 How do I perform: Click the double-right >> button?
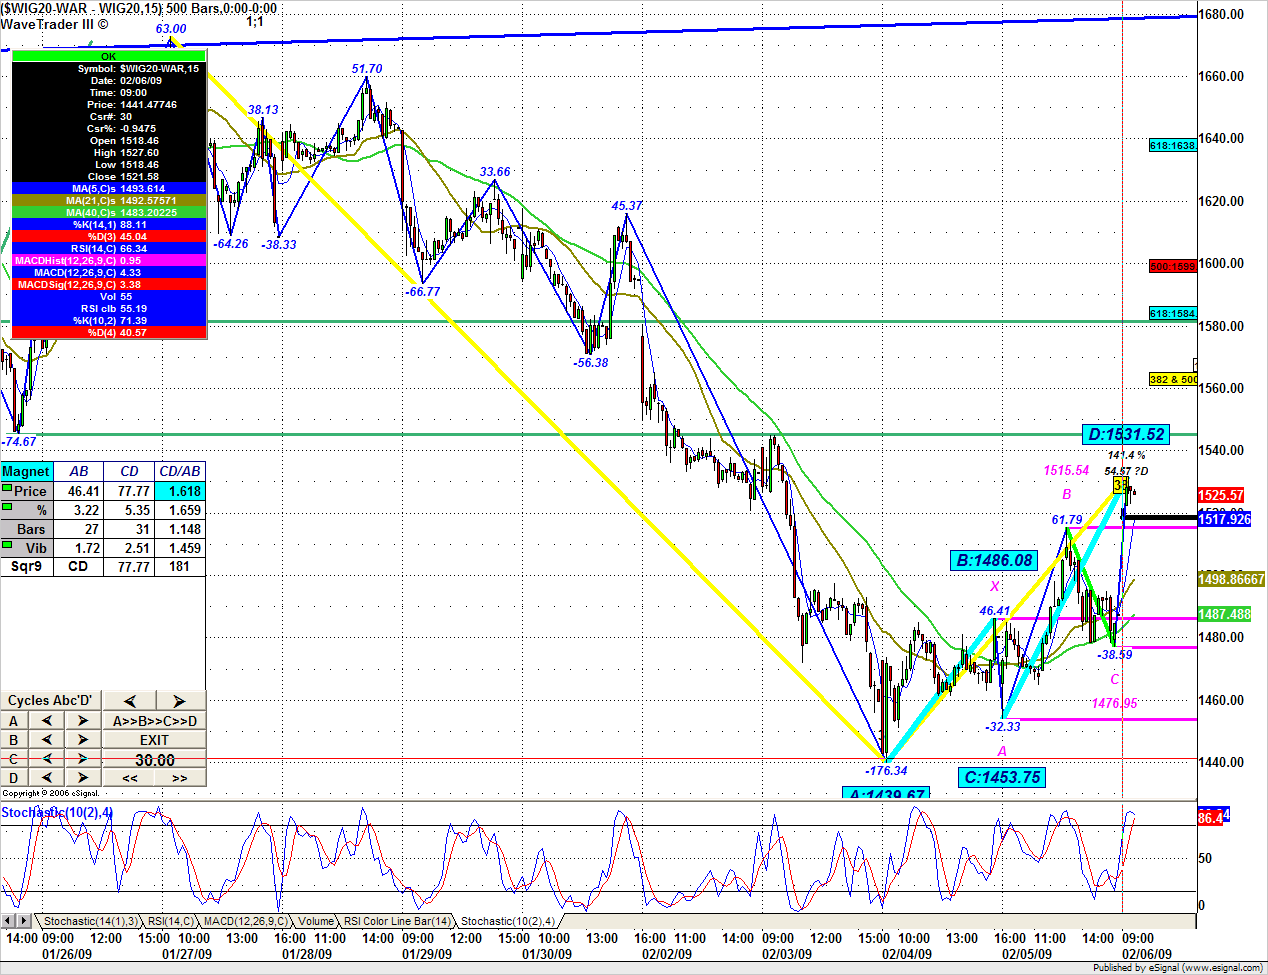coord(180,778)
